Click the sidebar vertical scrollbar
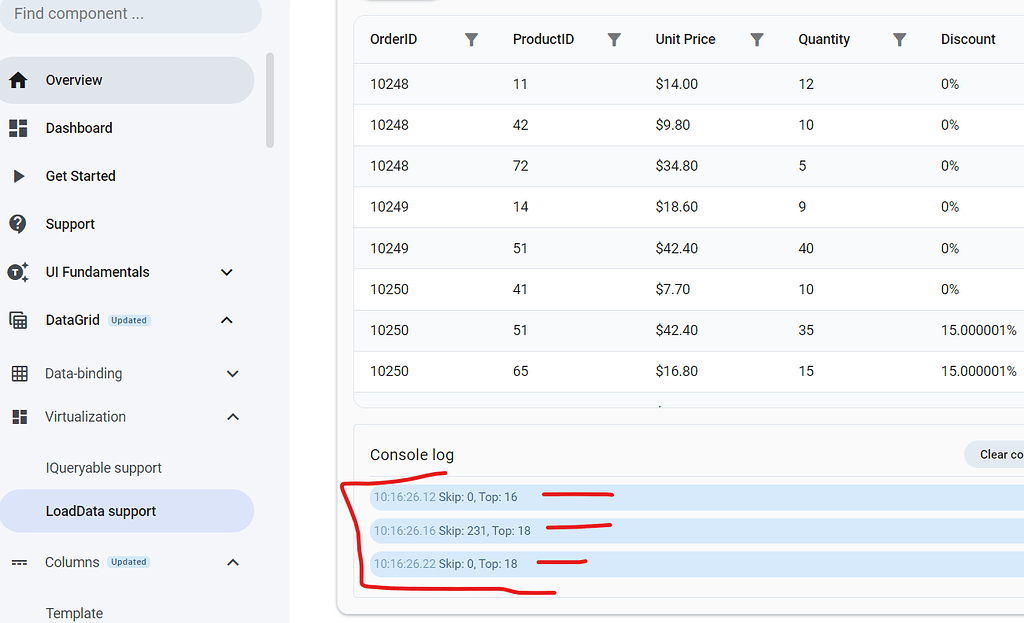This screenshot has height=623, width=1024. pos(270,100)
